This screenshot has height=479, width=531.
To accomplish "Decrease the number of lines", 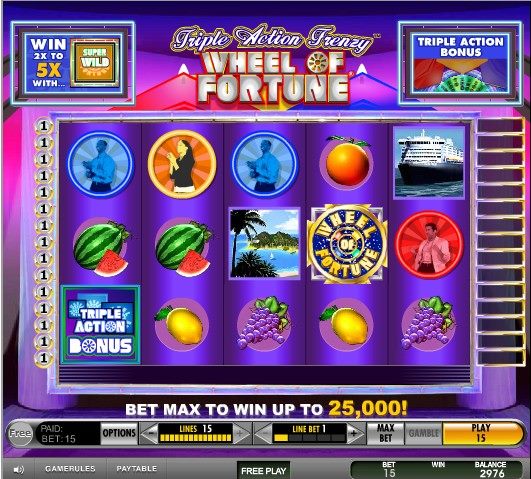I will (x=149, y=433).
